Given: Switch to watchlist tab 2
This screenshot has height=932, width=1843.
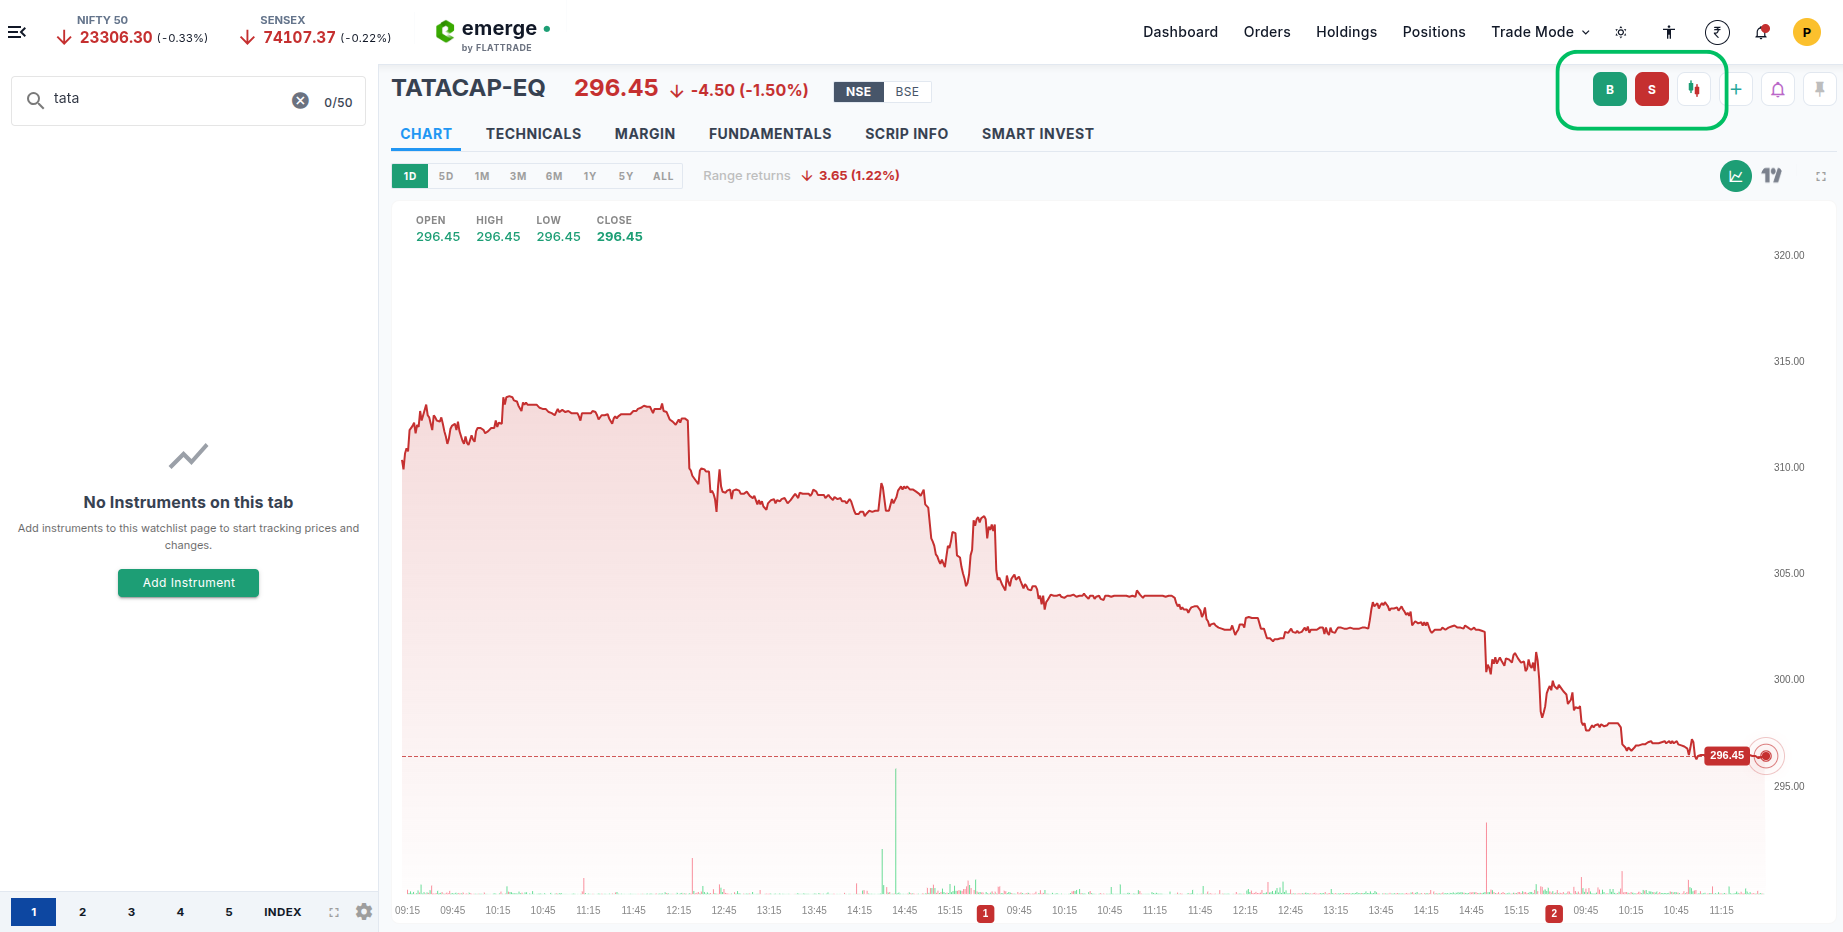Looking at the screenshot, I should 83,912.
